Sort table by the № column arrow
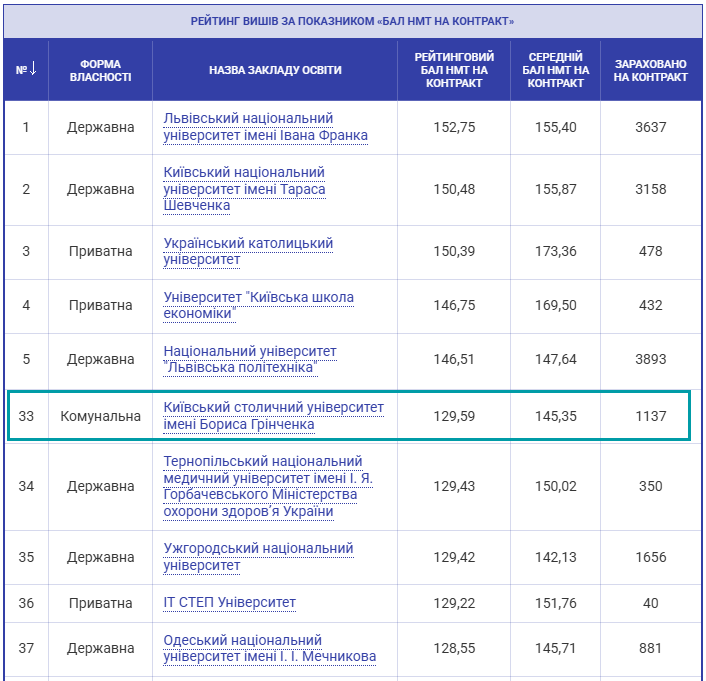 coord(33,69)
